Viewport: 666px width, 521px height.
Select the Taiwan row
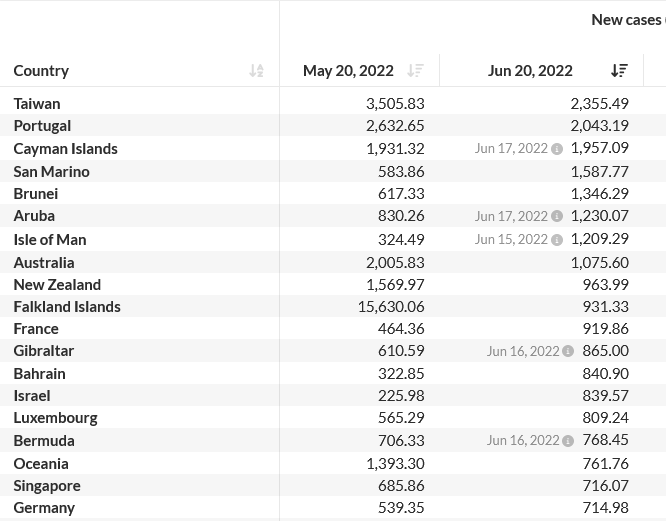(37, 103)
